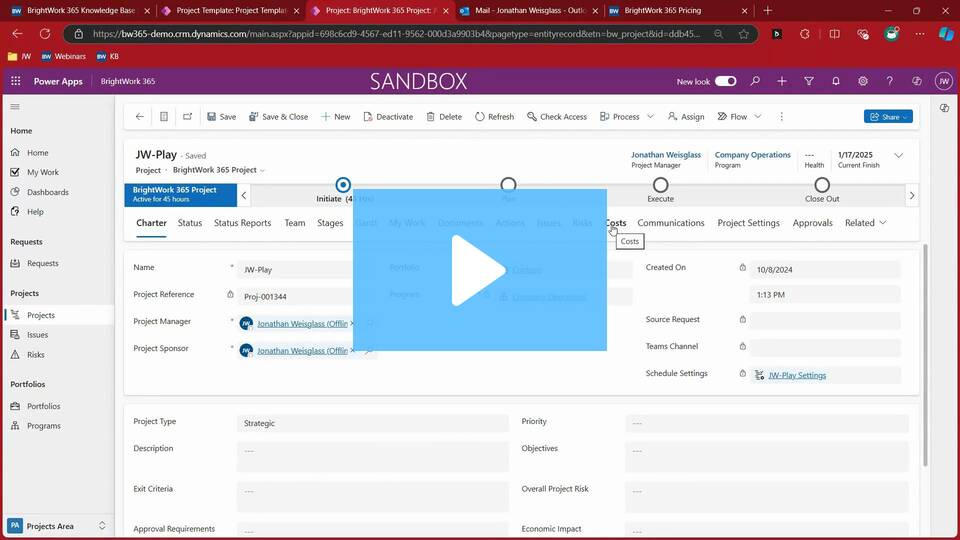
Task: Expand the Flow dropdown arrow
Action: [x=757, y=116]
